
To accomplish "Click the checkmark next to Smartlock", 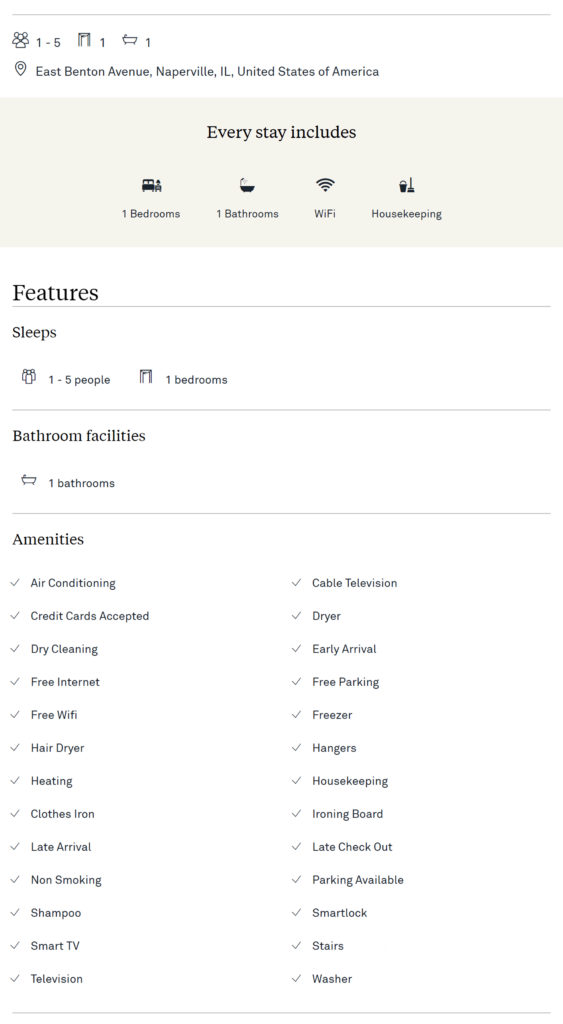I will [x=297, y=912].
